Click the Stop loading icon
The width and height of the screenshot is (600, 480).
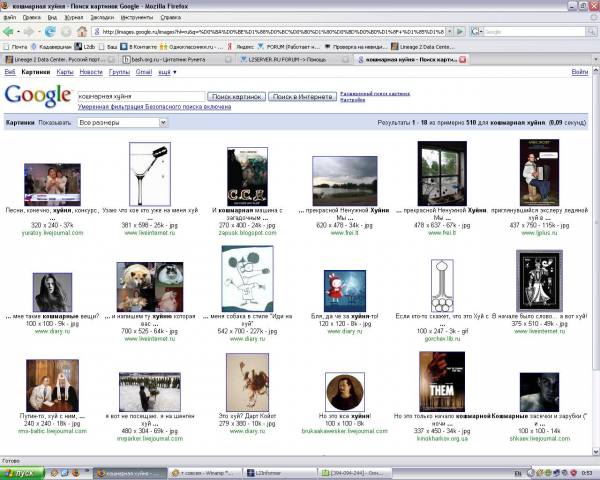tap(66, 31)
